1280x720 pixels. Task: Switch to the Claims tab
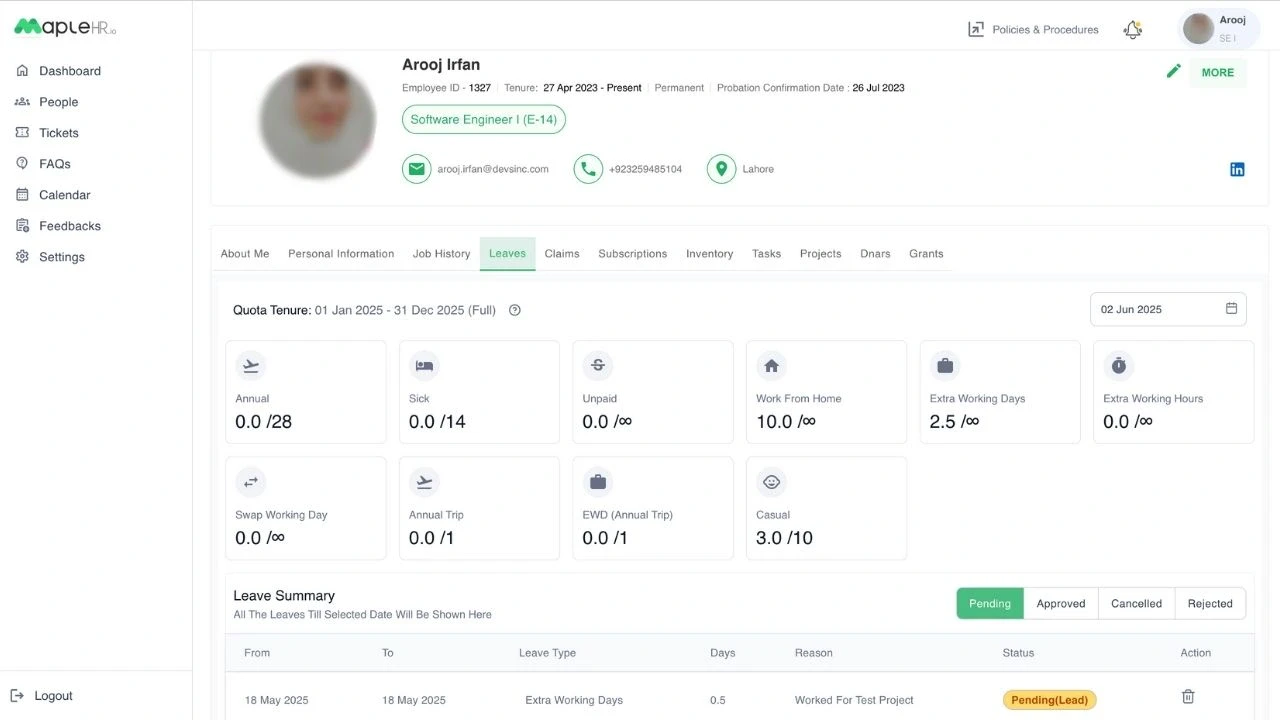click(562, 254)
